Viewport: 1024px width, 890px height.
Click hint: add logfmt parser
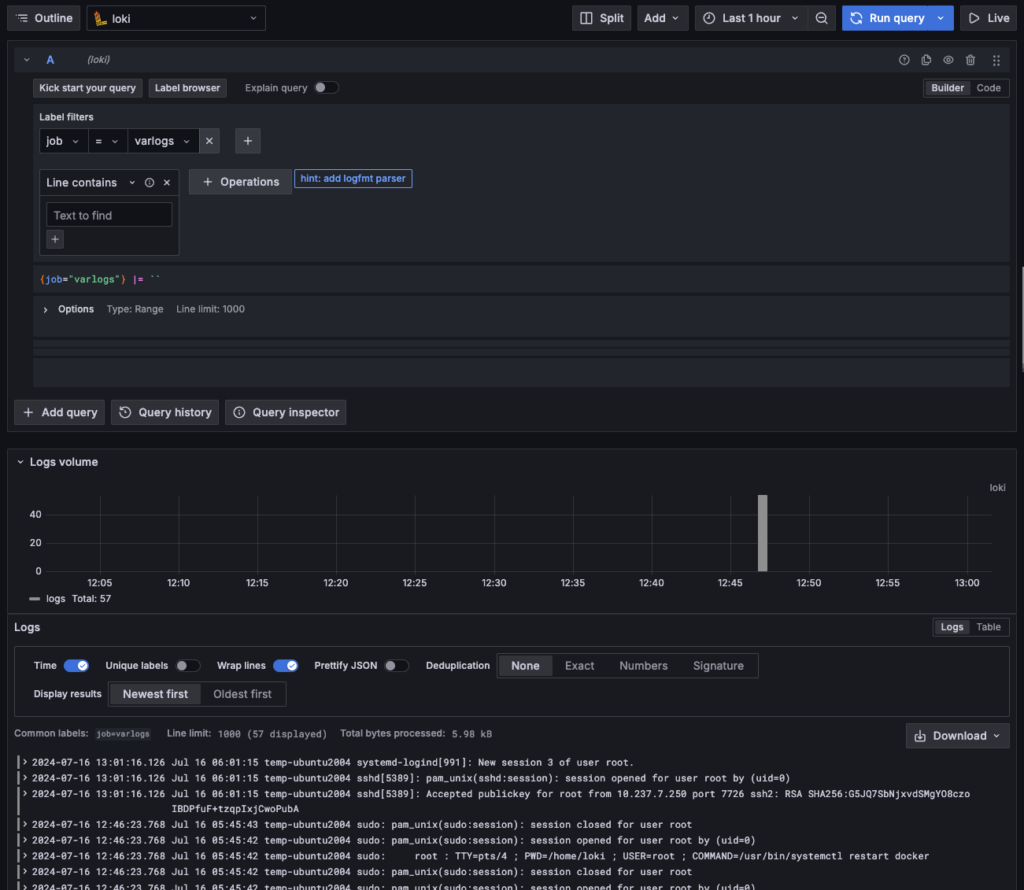pos(353,178)
